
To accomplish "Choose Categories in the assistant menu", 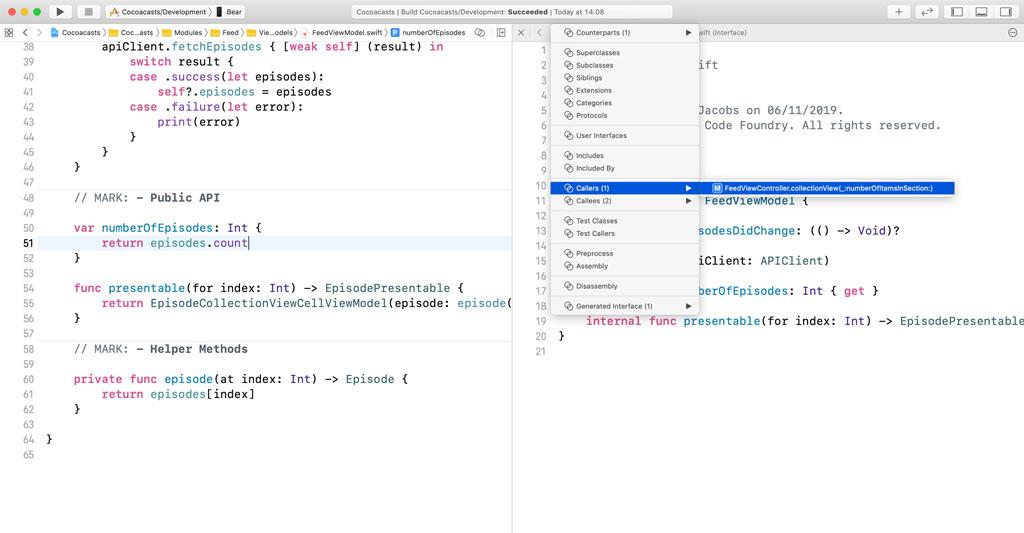I will tap(625, 103).
